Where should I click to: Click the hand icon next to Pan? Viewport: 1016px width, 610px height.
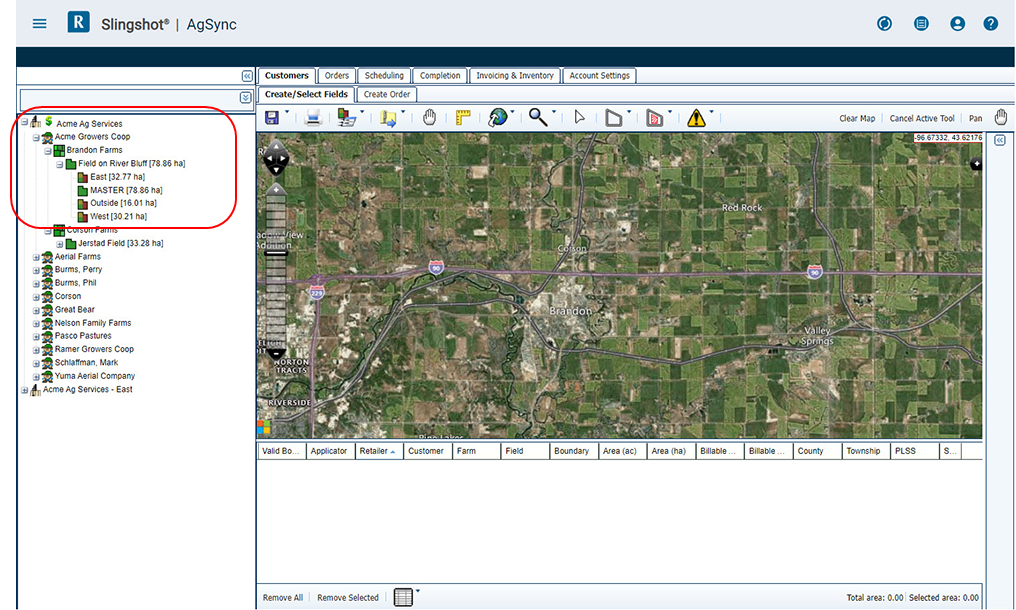coord(1000,117)
